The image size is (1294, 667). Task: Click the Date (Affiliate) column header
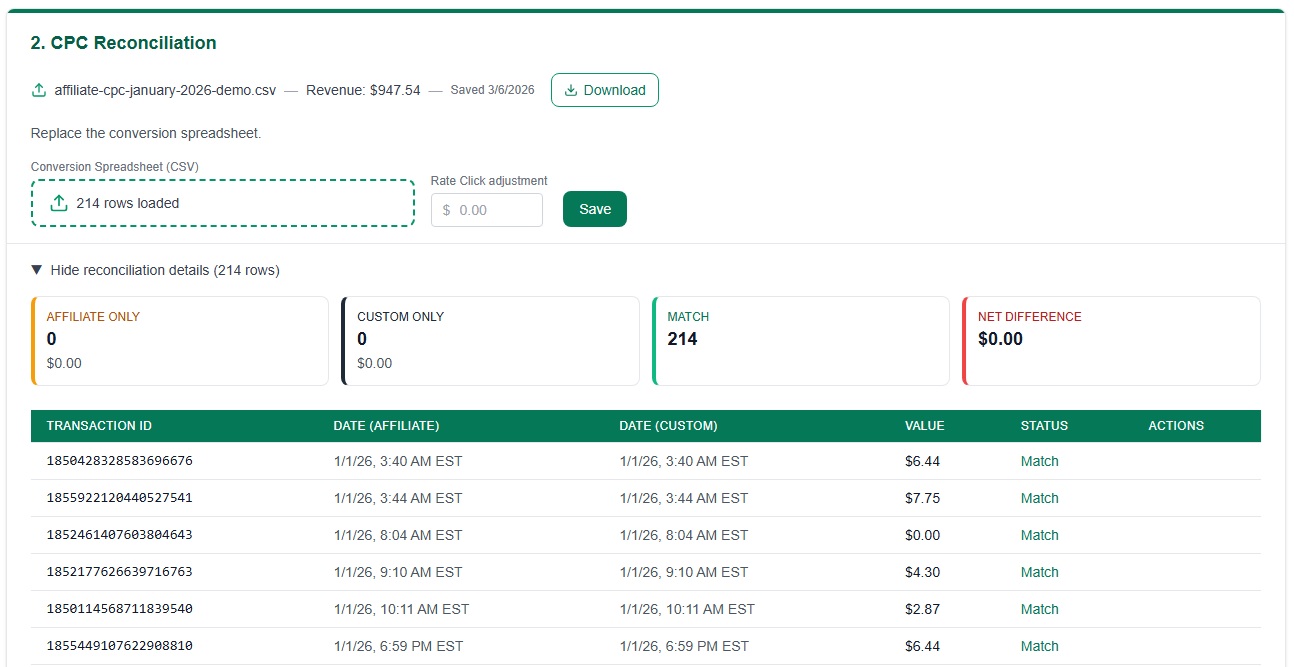(386, 425)
